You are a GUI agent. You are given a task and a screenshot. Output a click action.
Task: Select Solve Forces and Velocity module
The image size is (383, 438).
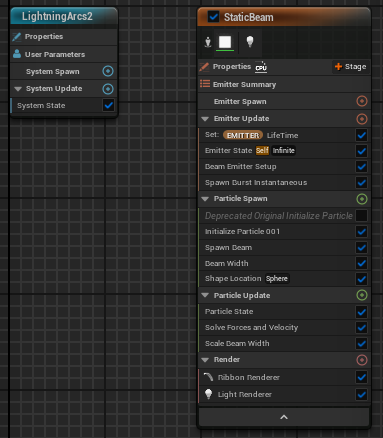284,327
